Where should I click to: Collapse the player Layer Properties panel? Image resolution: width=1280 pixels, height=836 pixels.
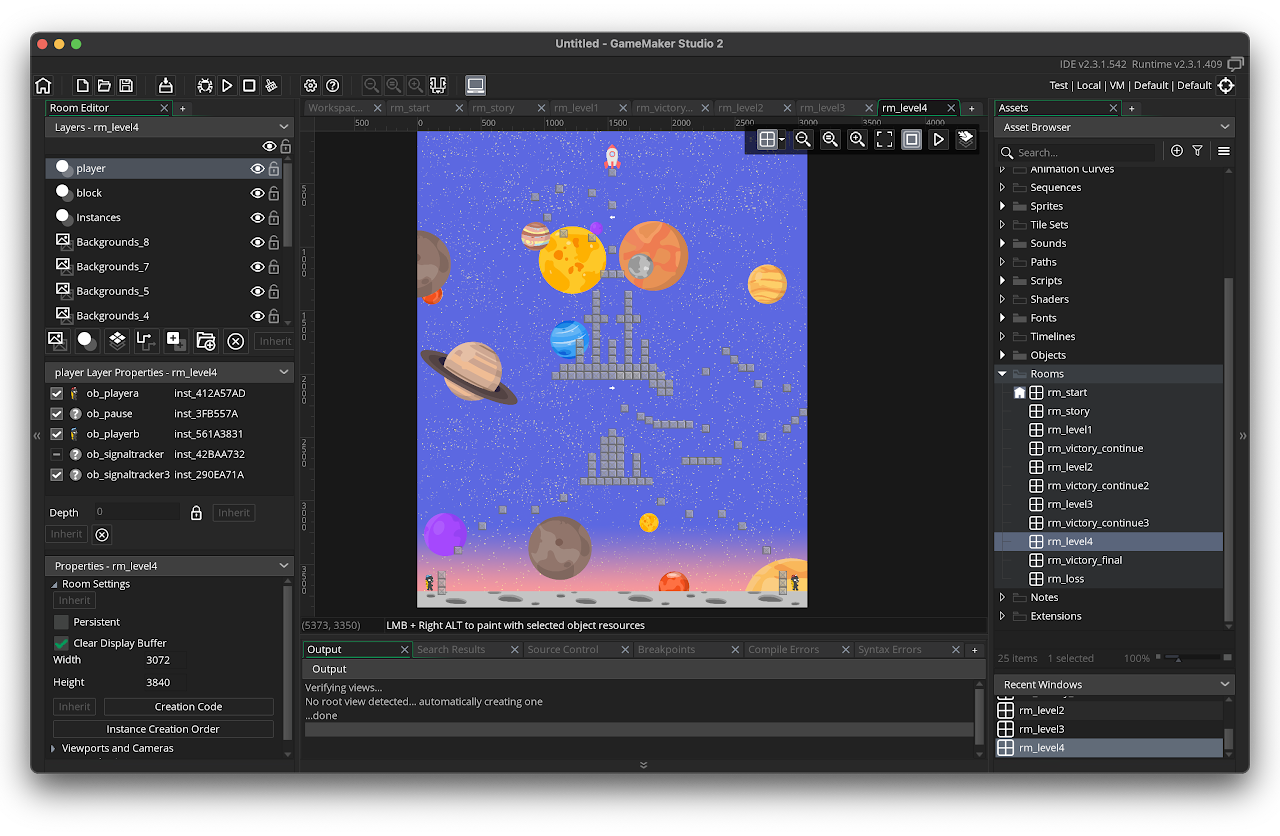point(284,372)
